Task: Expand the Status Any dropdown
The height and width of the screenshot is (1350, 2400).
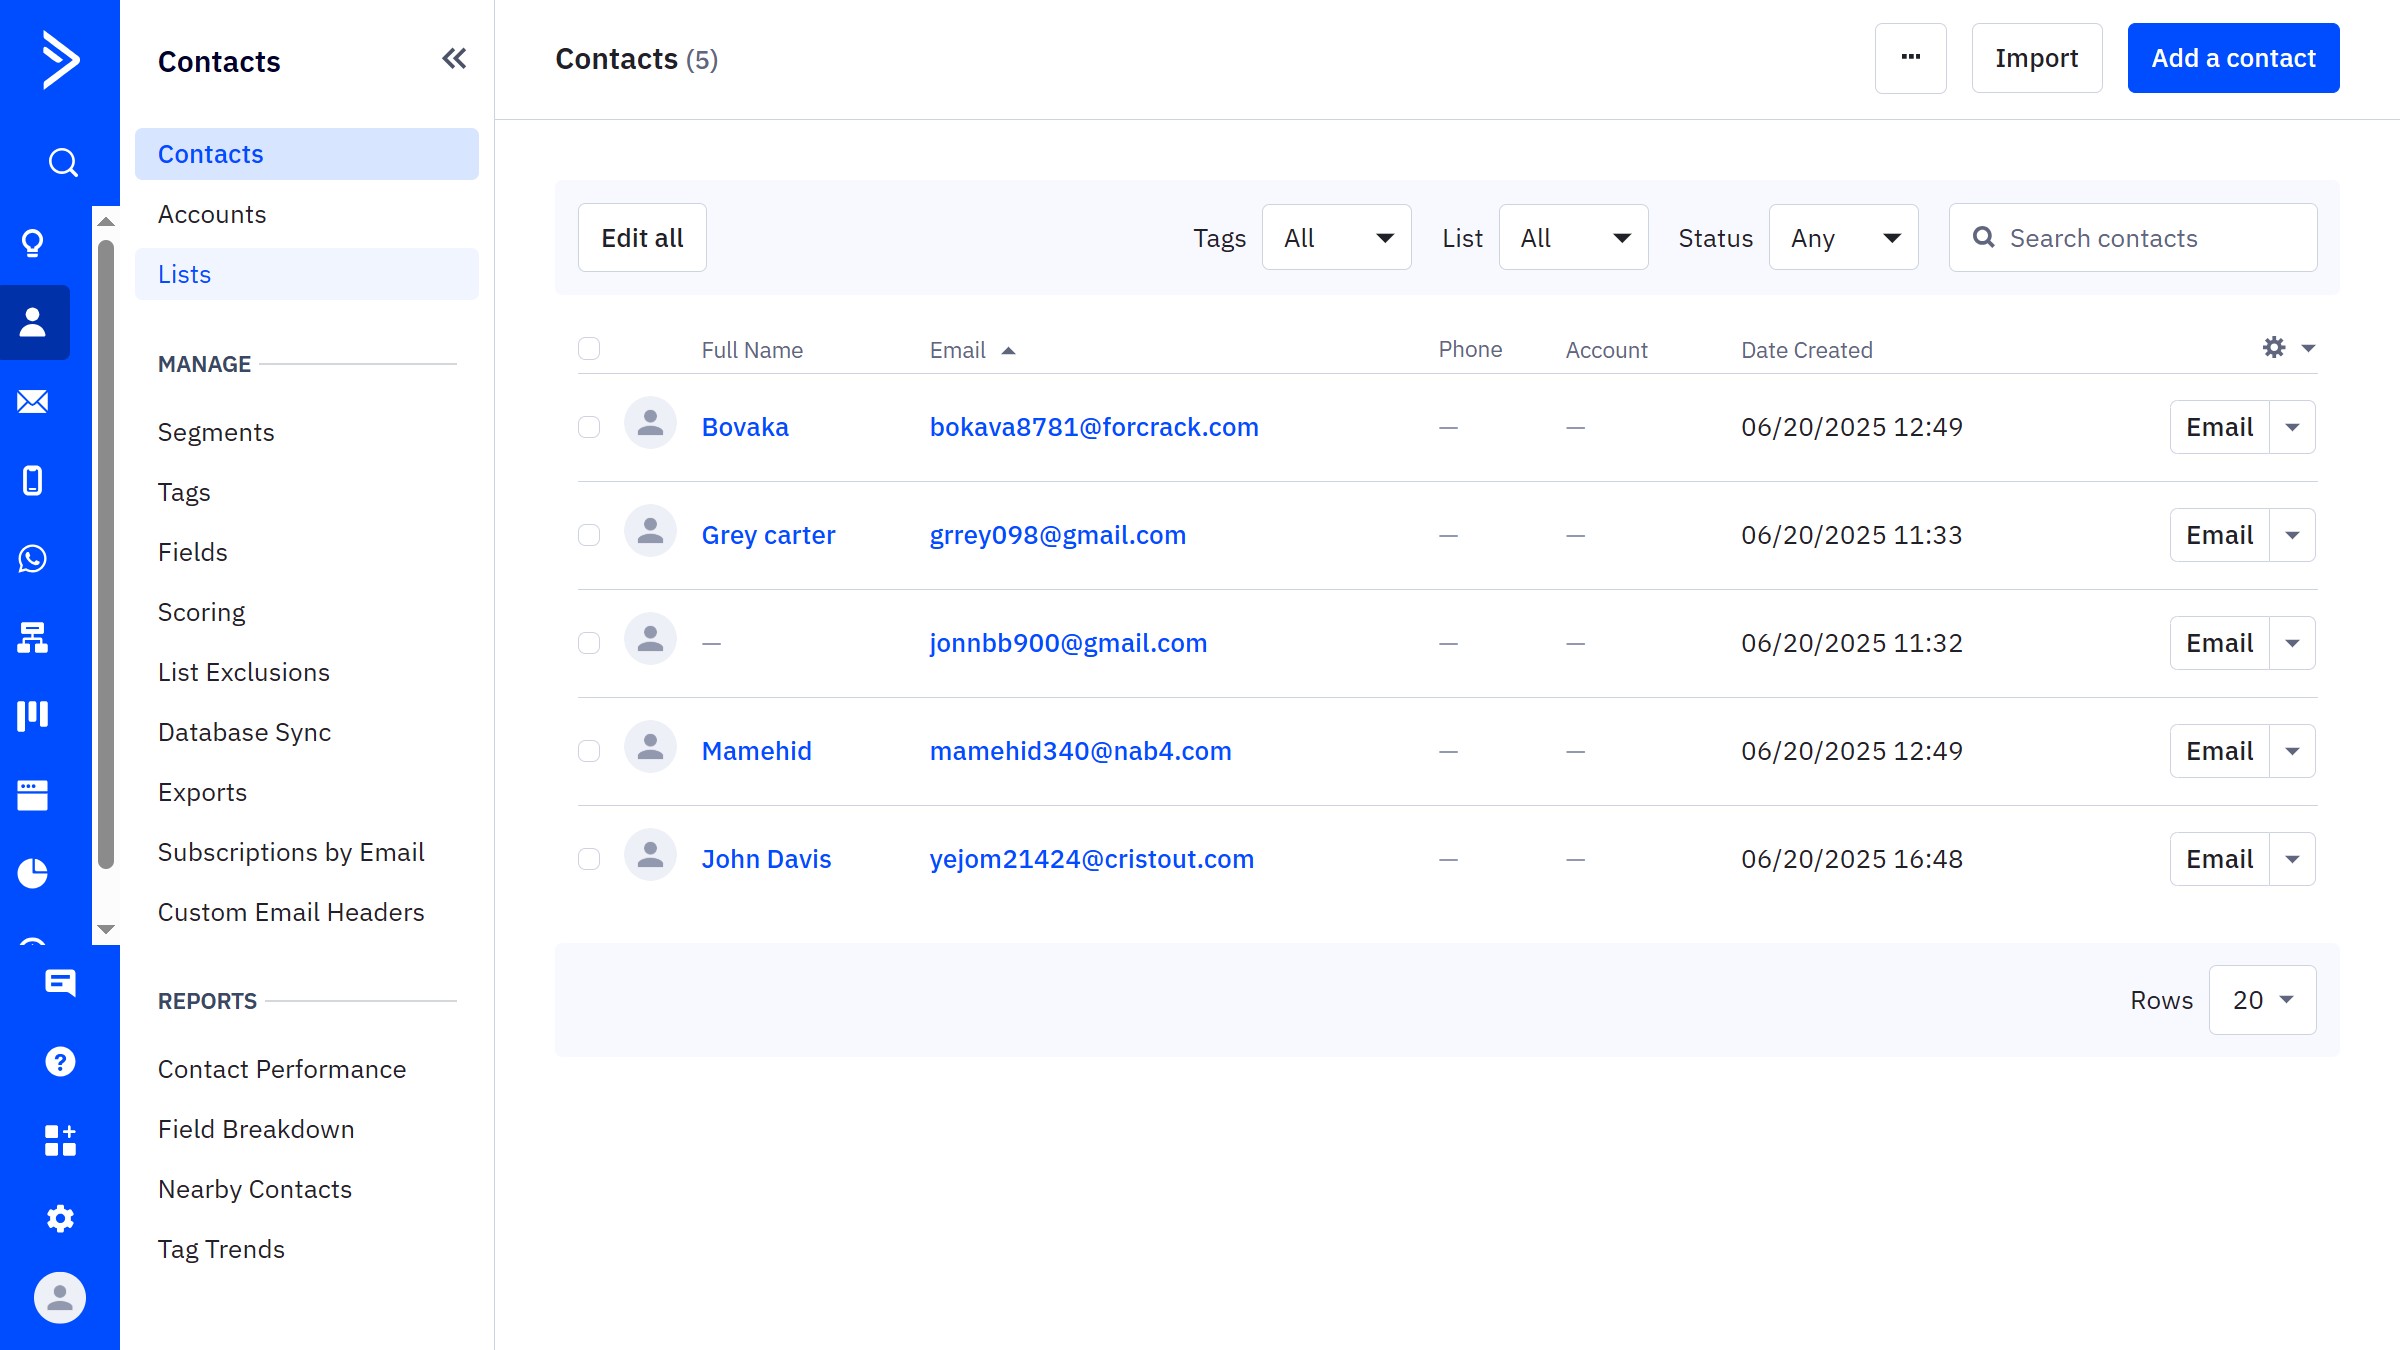Action: pos(1843,238)
